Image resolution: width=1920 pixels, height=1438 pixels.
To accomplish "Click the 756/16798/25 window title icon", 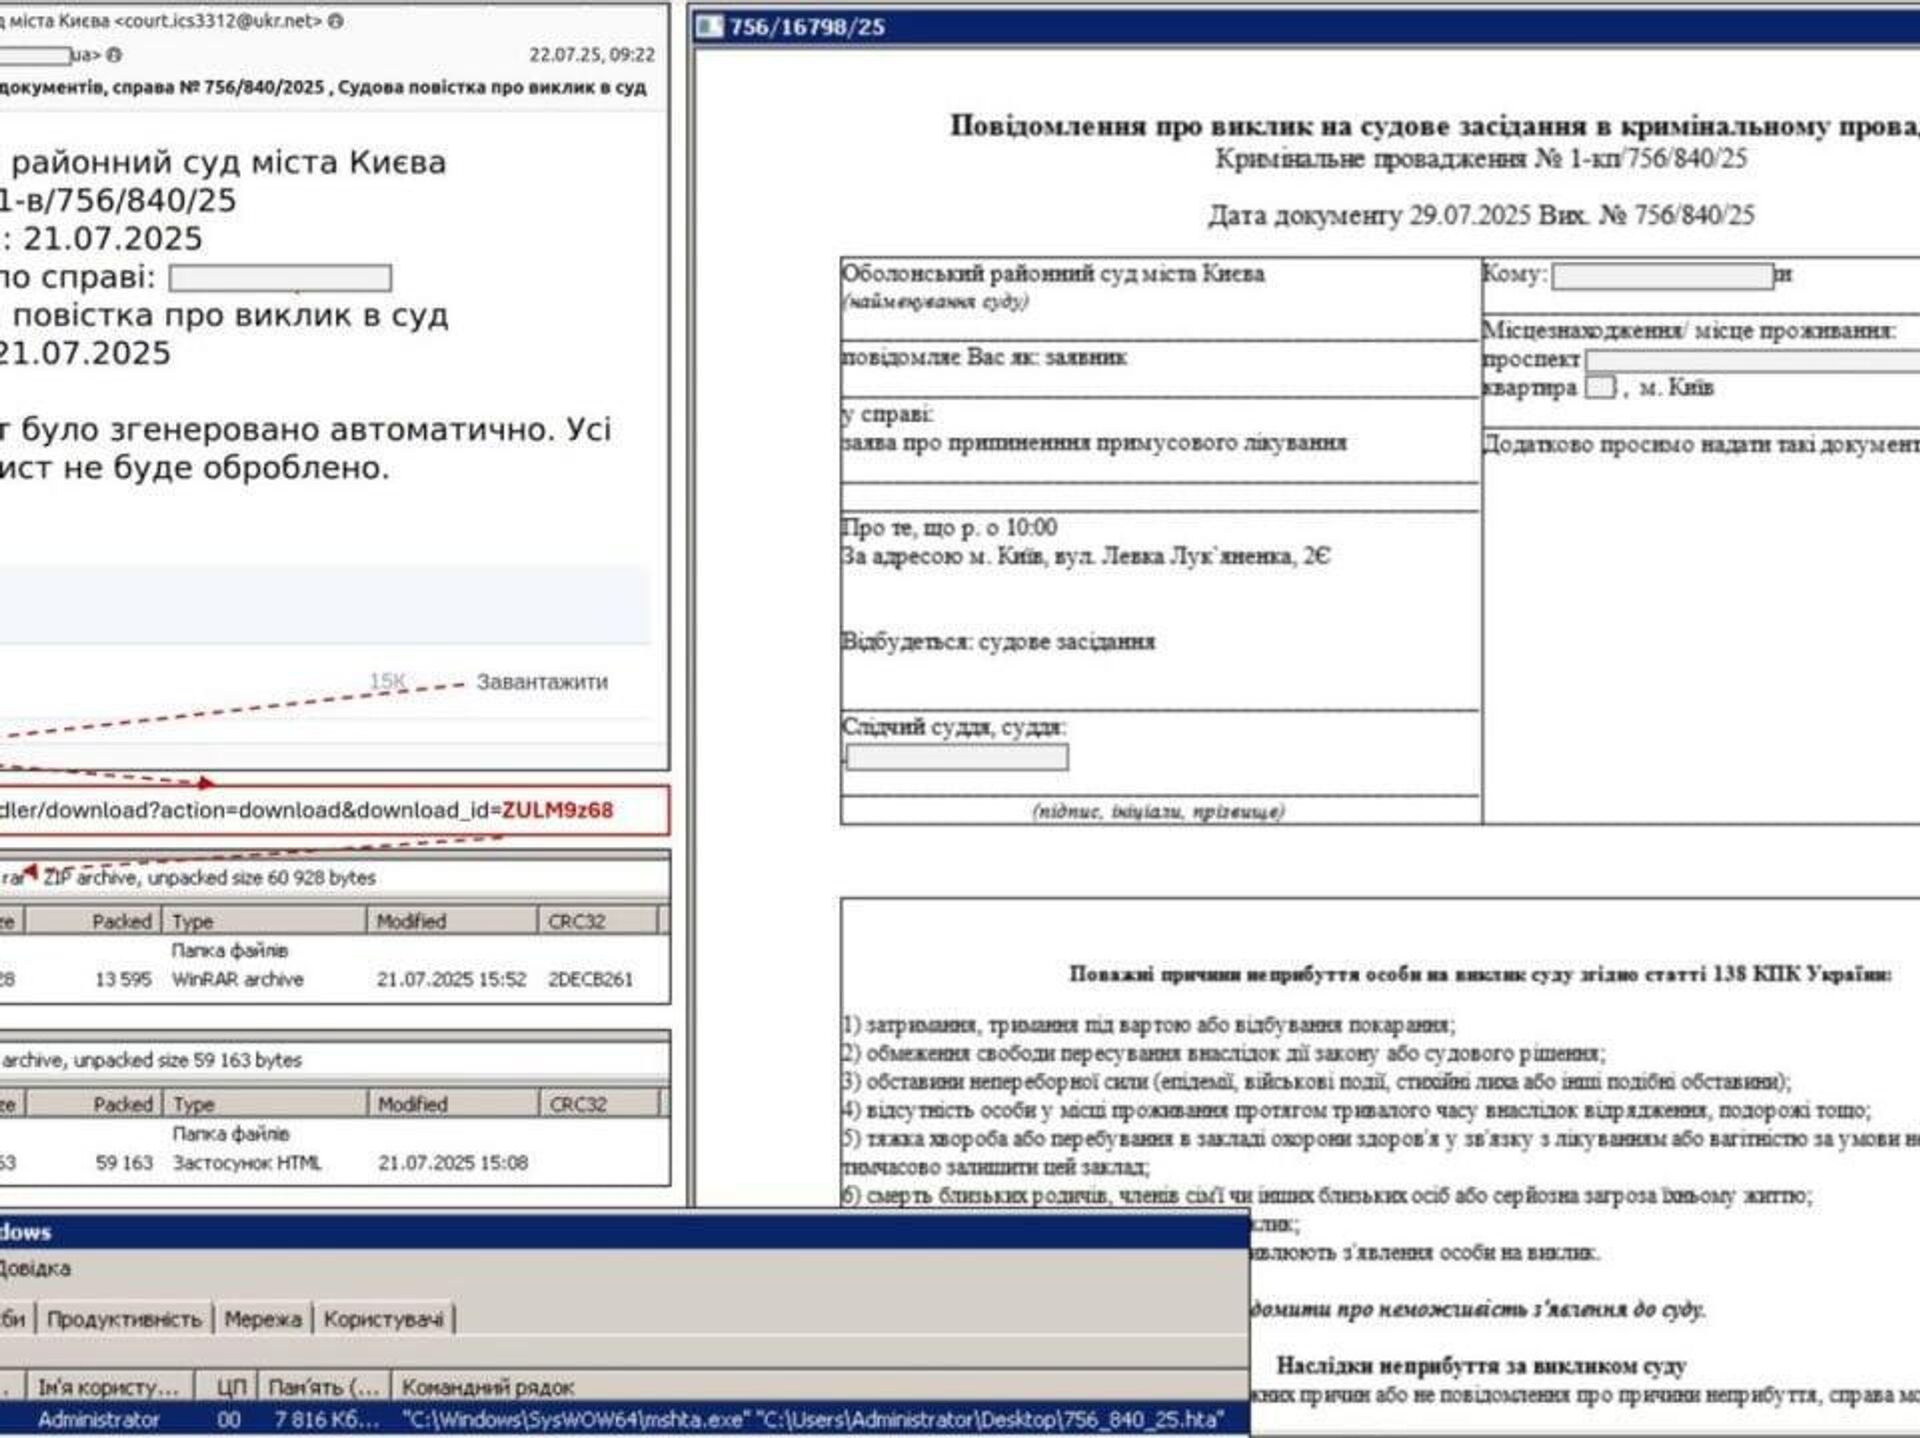I will pyautogui.click(x=709, y=26).
